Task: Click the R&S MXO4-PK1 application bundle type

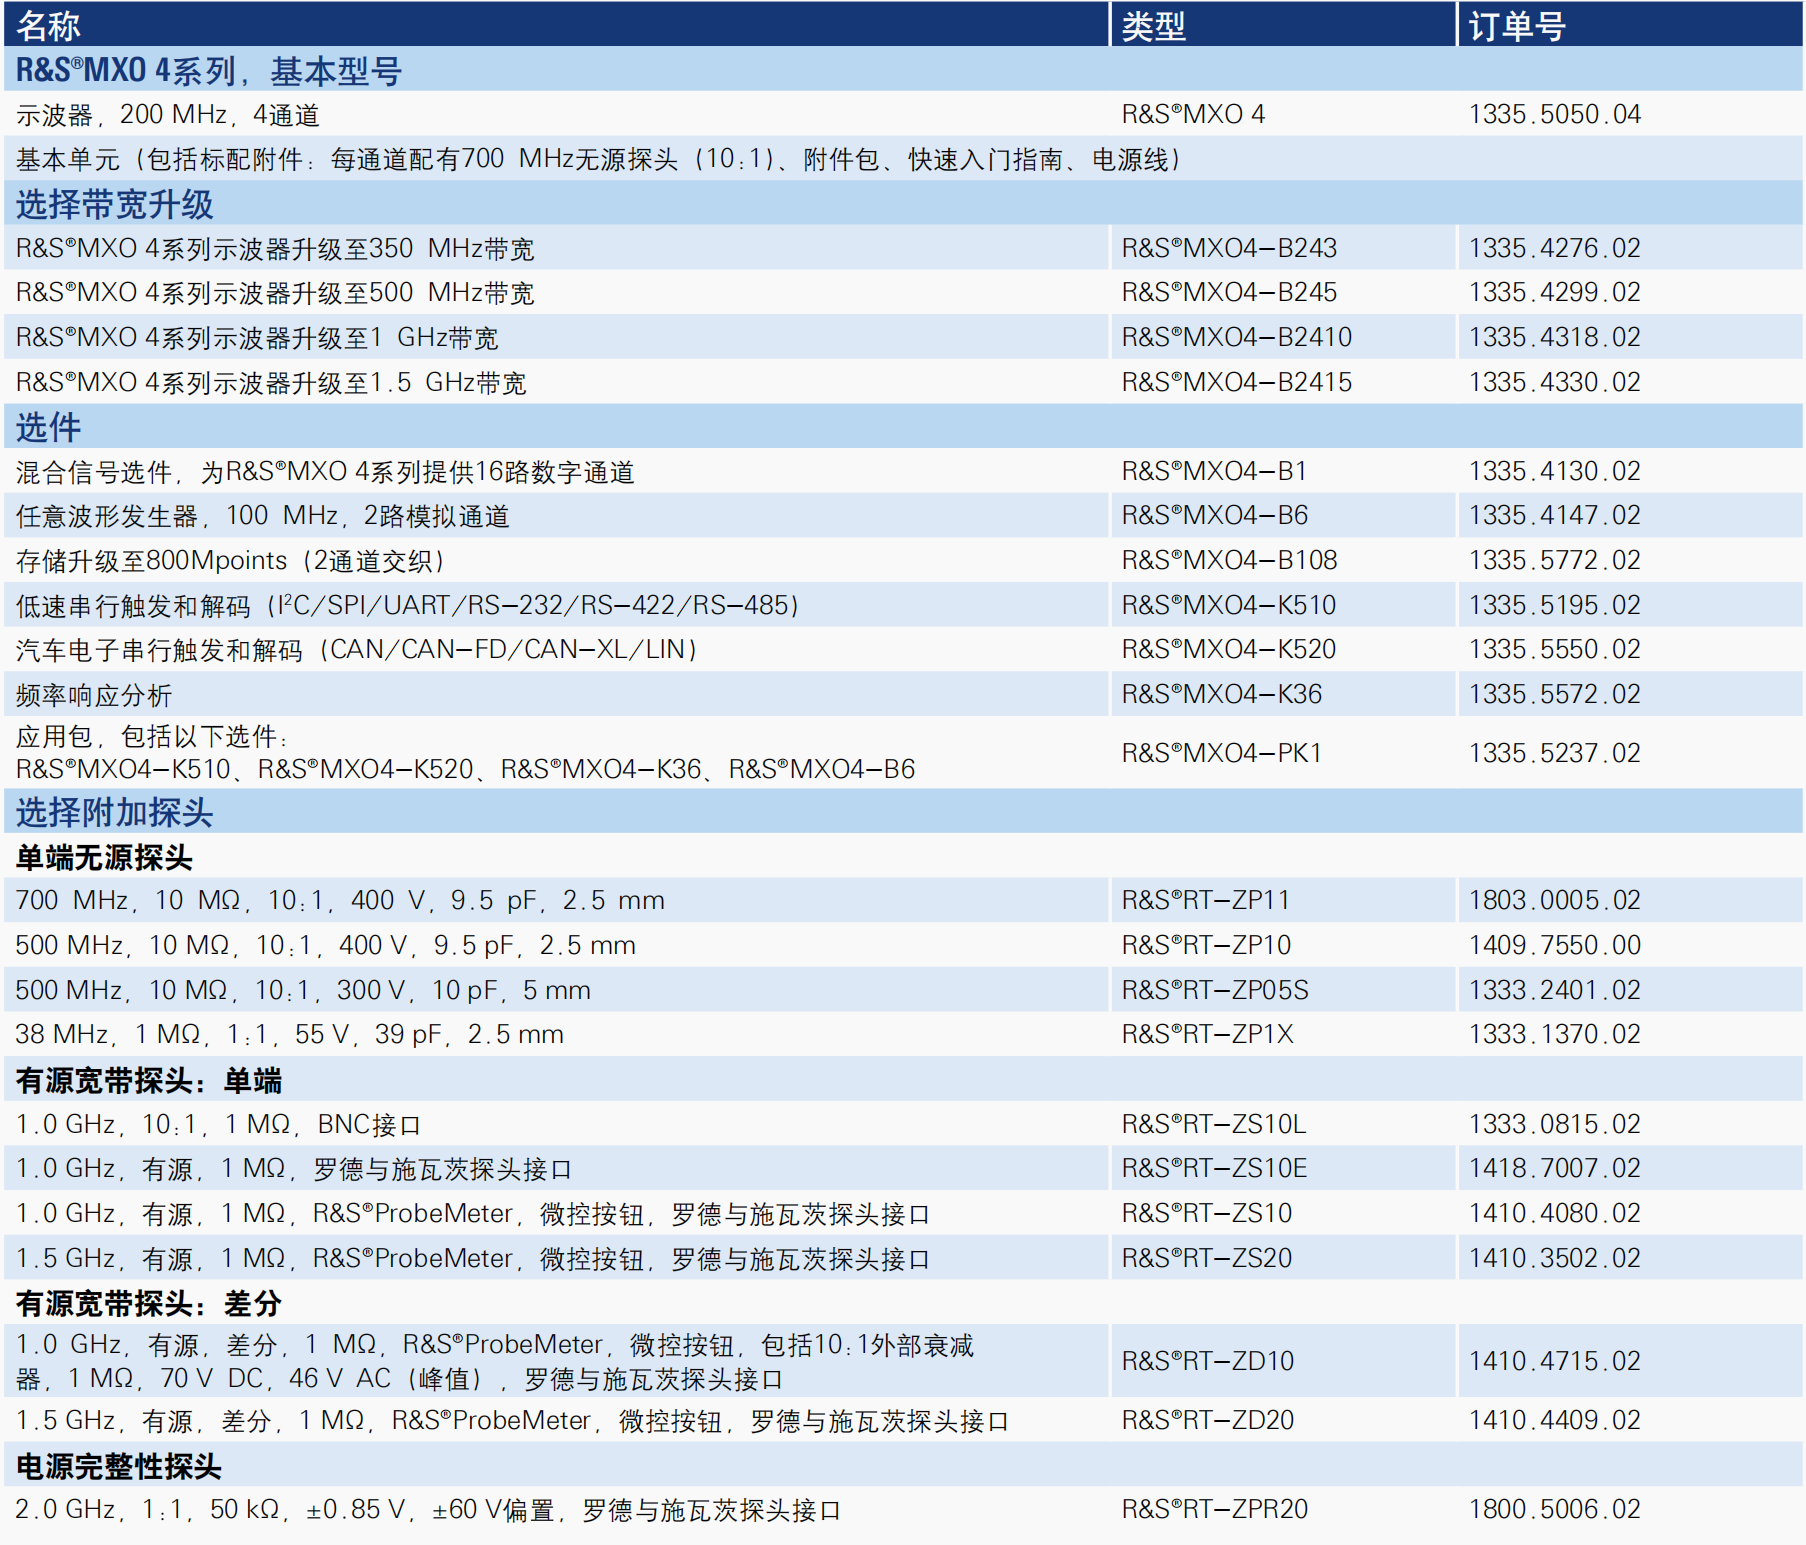Action: [1221, 752]
